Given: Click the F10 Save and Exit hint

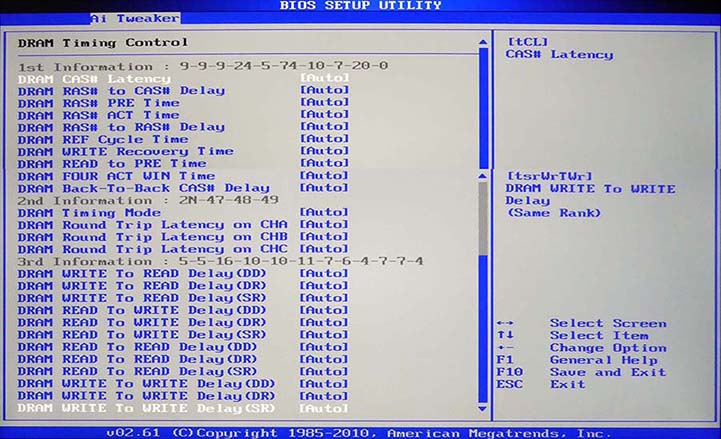Looking at the screenshot, I should pos(581,372).
